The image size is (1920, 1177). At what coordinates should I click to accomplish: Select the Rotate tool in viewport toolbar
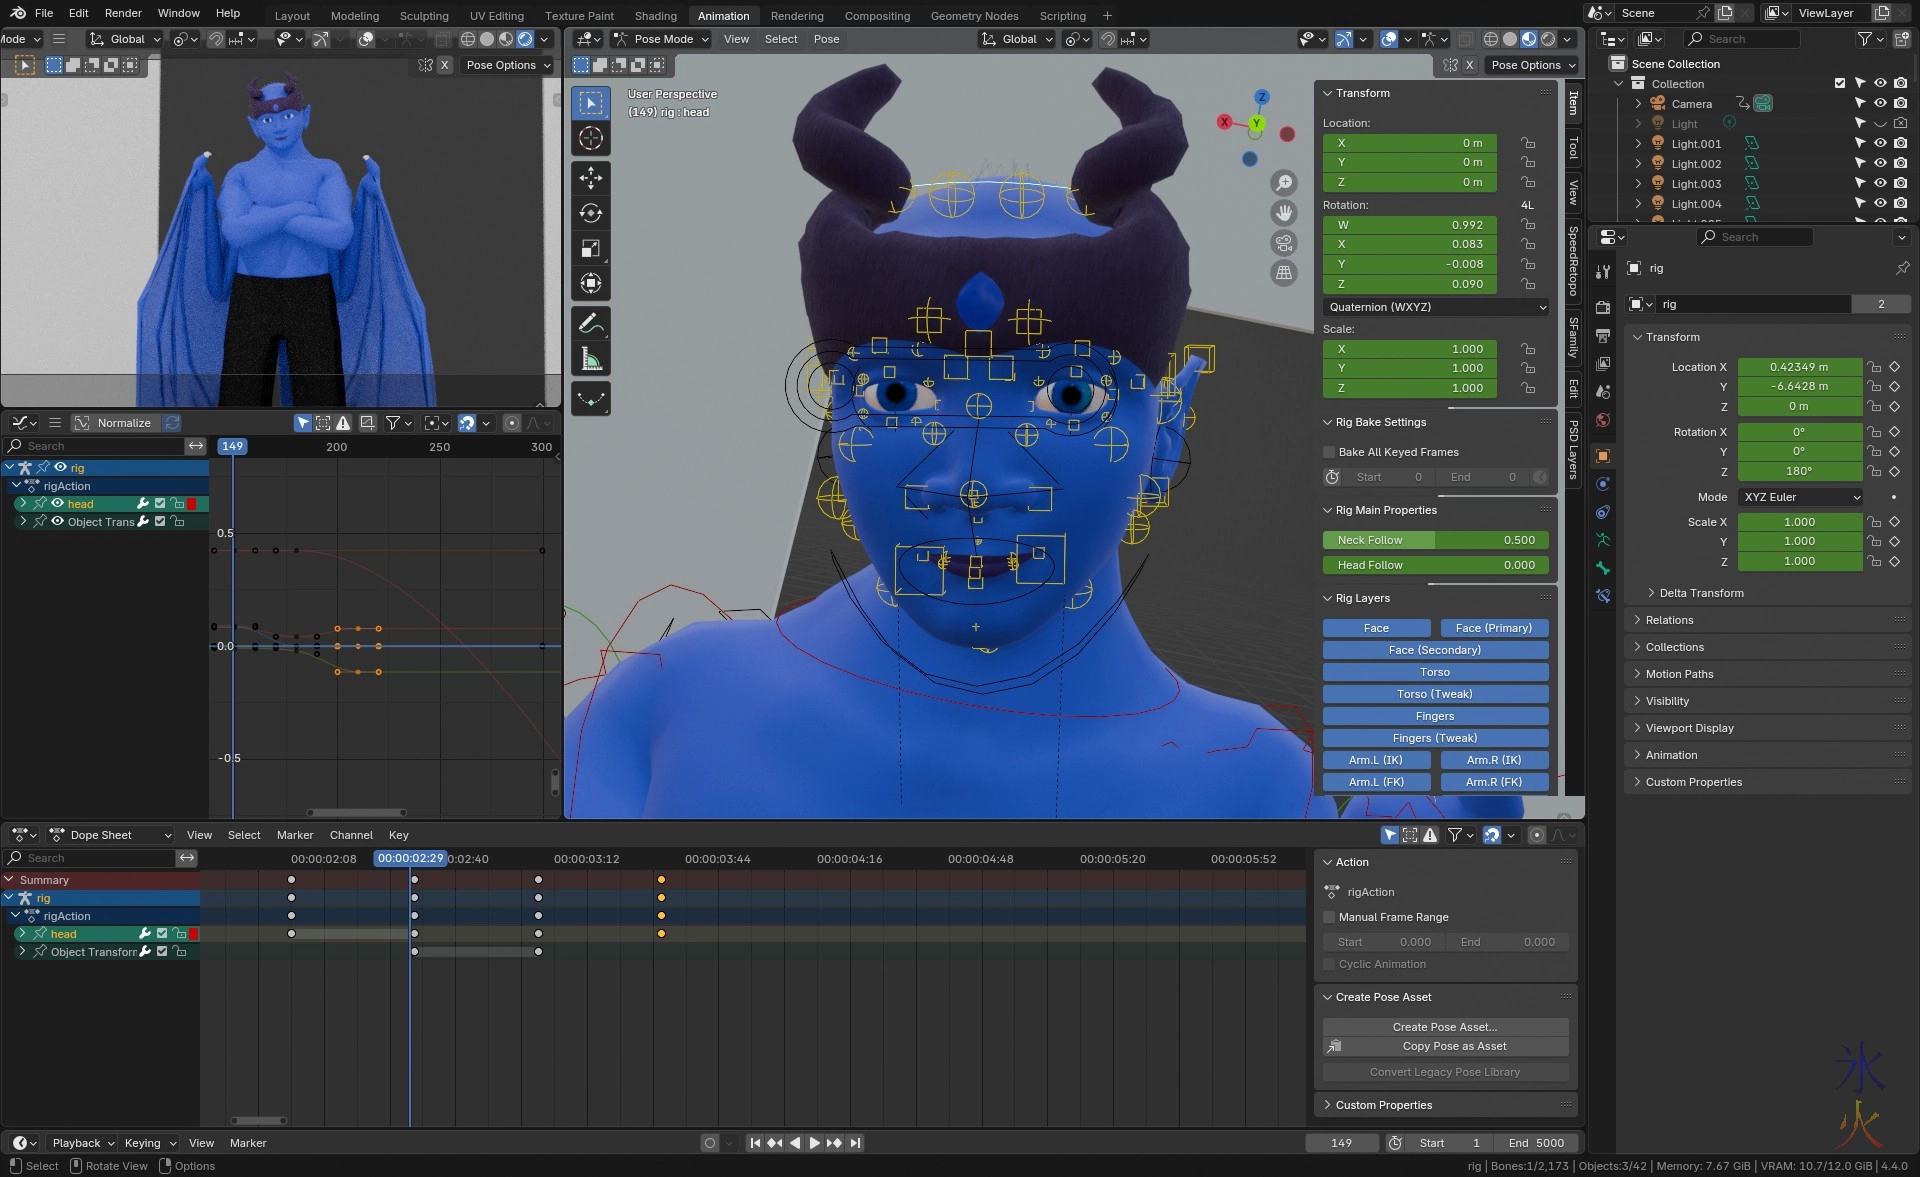[590, 213]
